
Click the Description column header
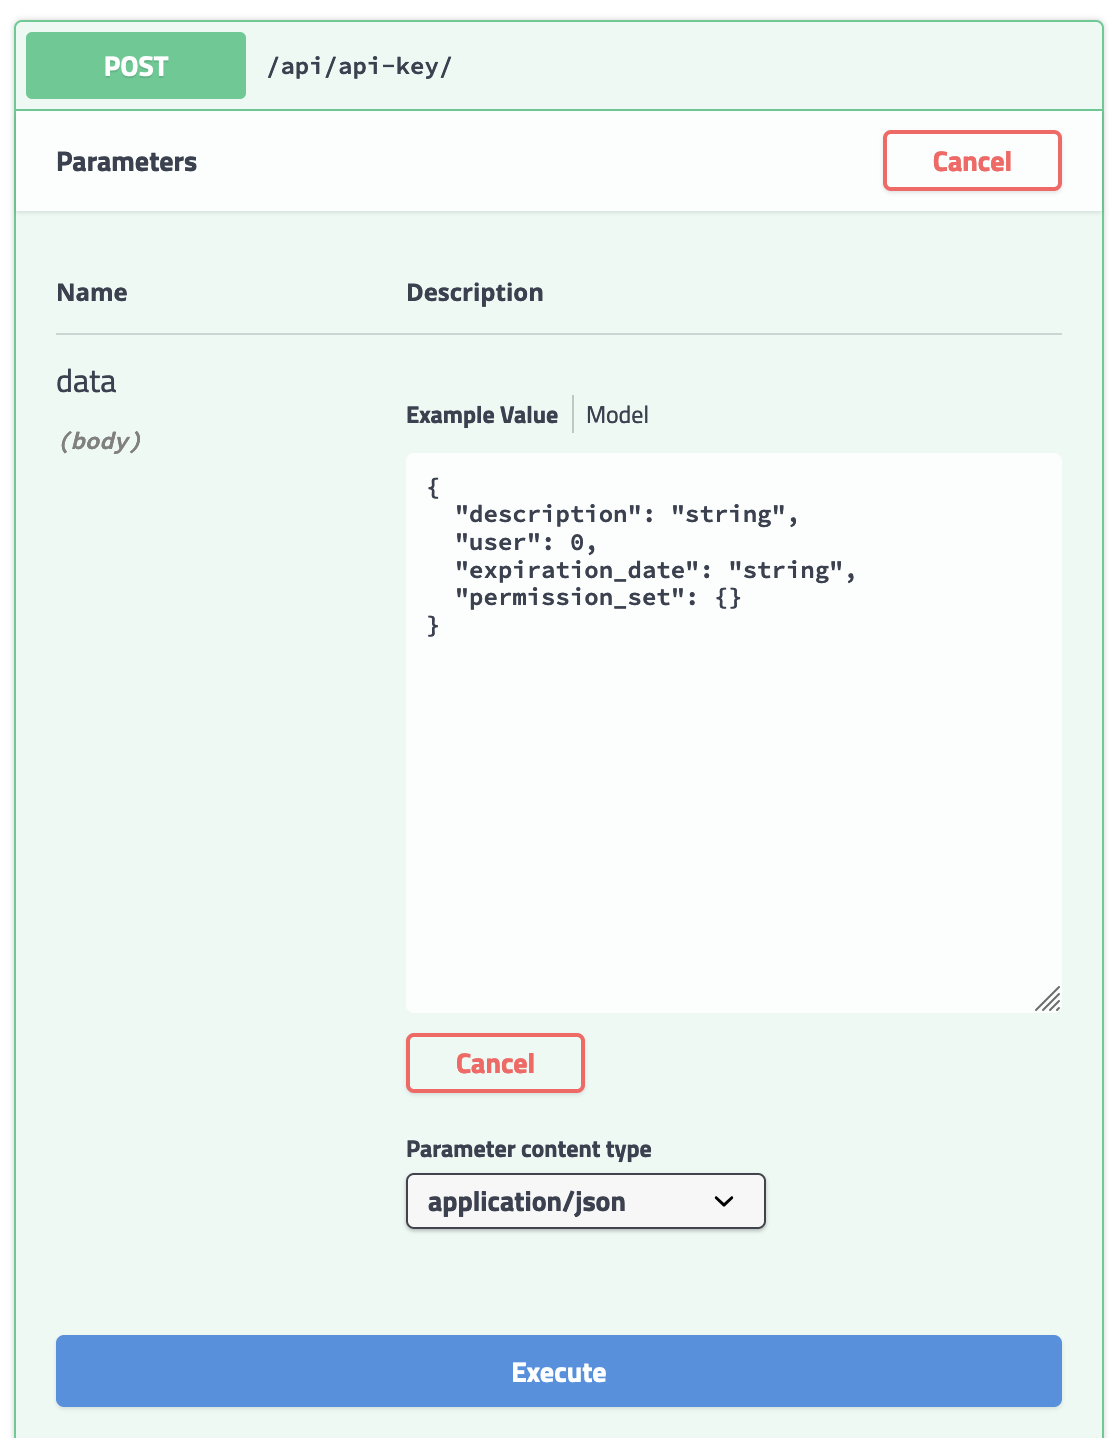coord(474,291)
